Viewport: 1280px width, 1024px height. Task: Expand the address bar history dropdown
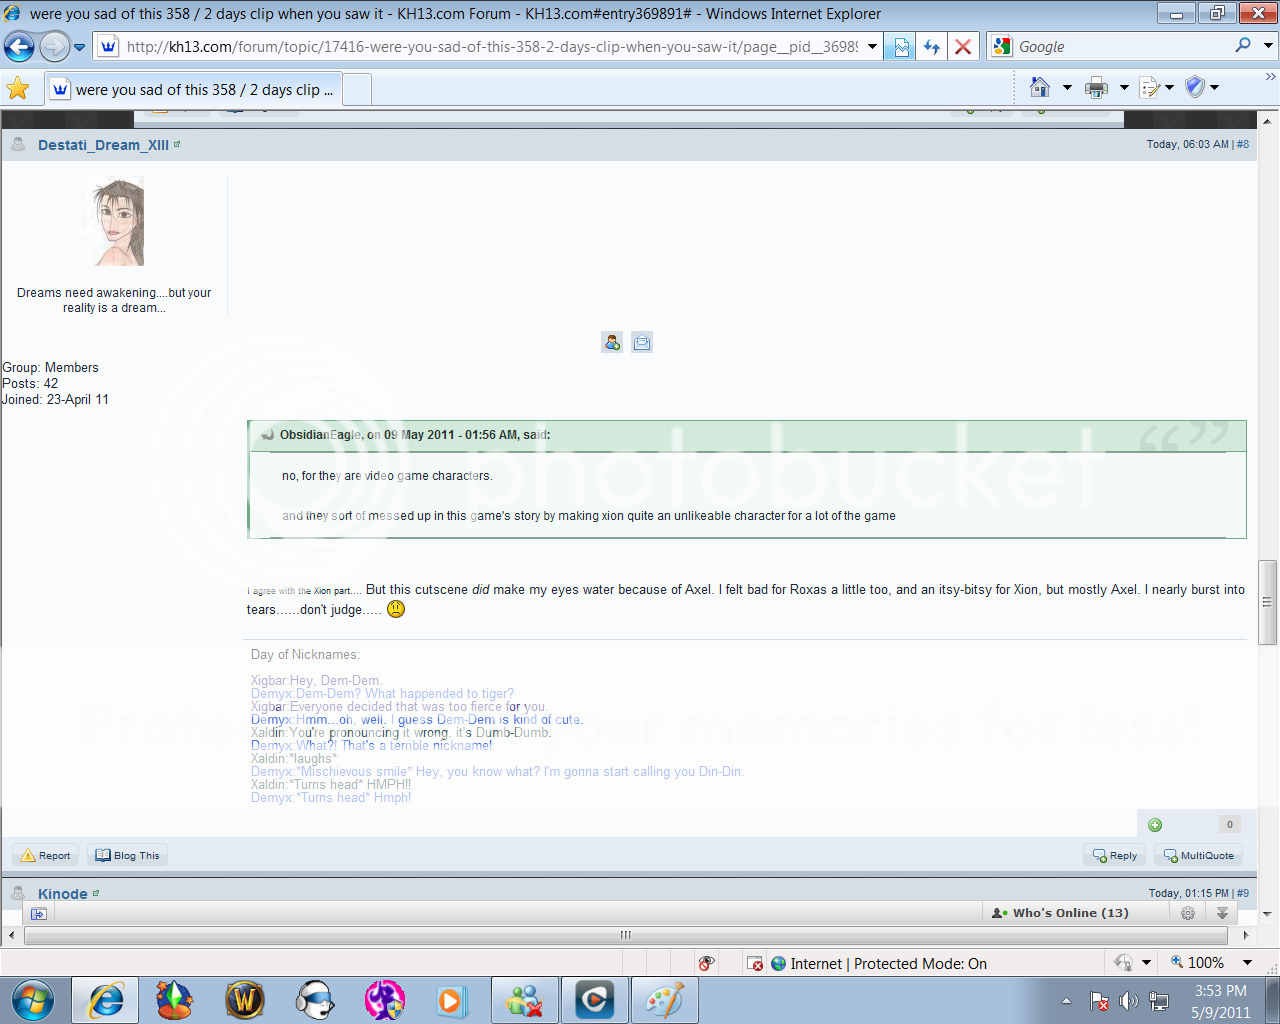[x=872, y=47]
